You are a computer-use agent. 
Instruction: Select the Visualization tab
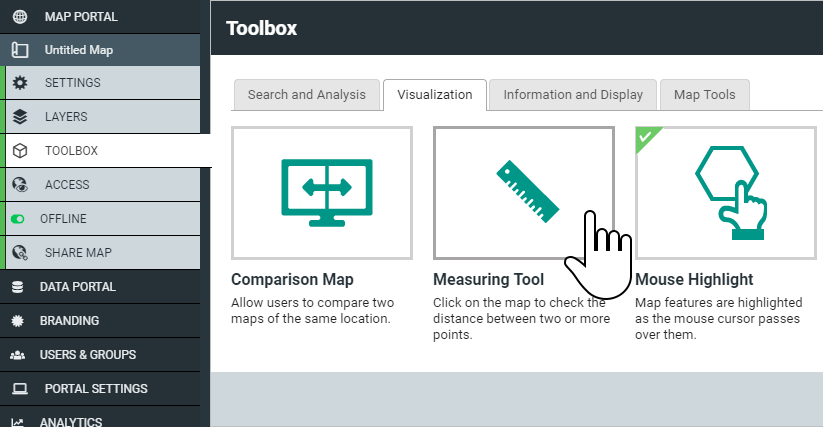(x=435, y=95)
